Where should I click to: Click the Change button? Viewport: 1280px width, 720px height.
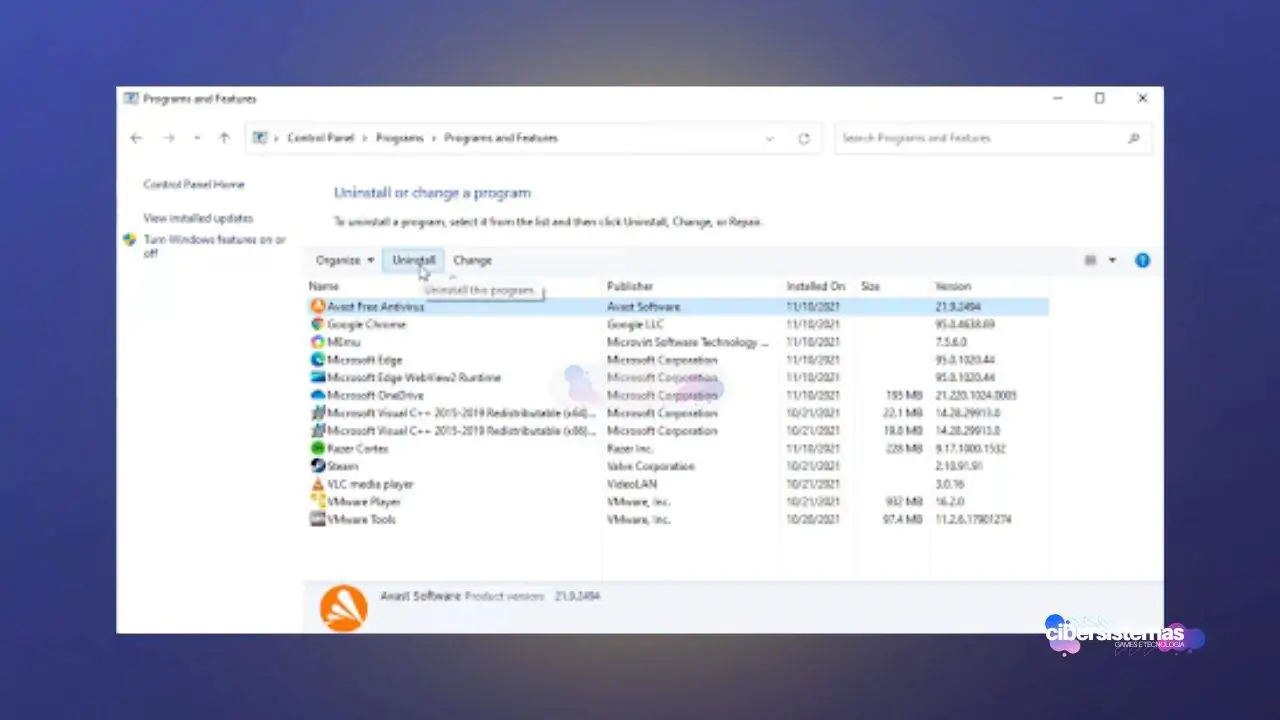(x=472, y=260)
